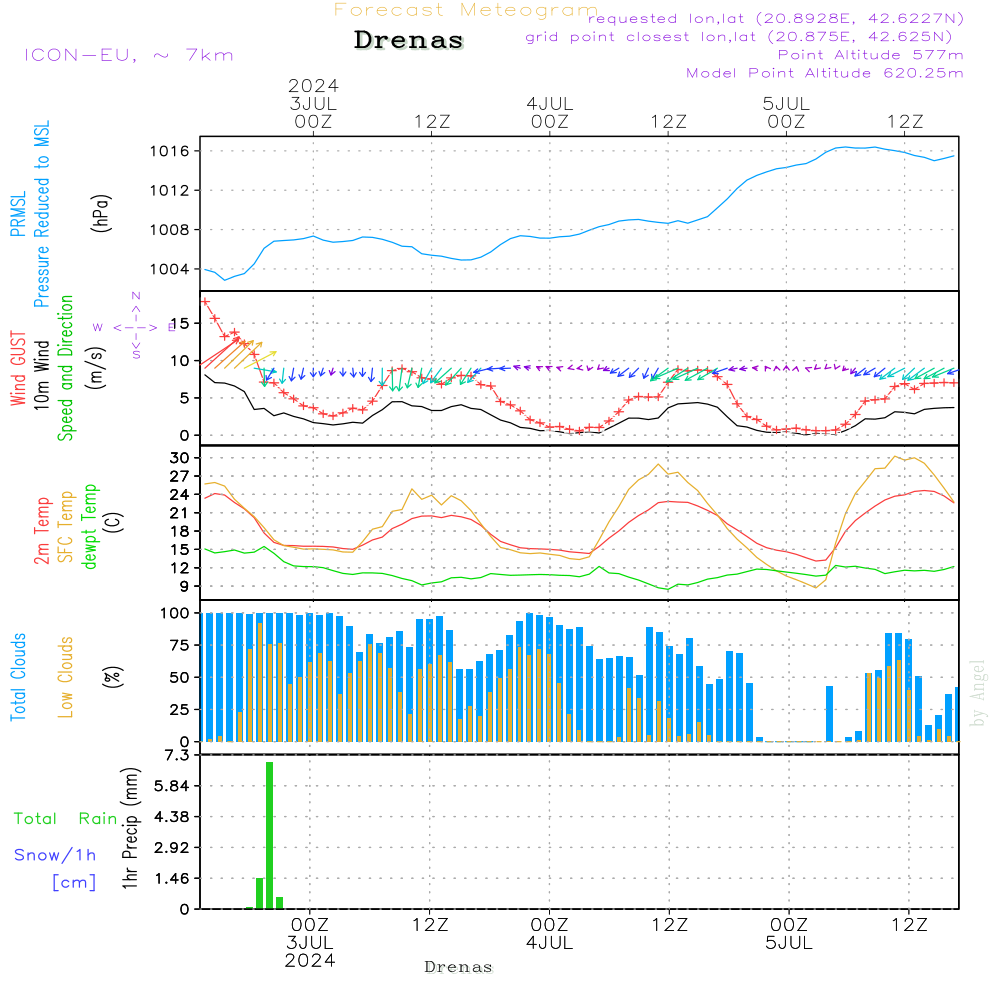This screenshot has width=1000, height=1000.
Task: Select the green 'dewpt Temp' label
Action: [89, 526]
